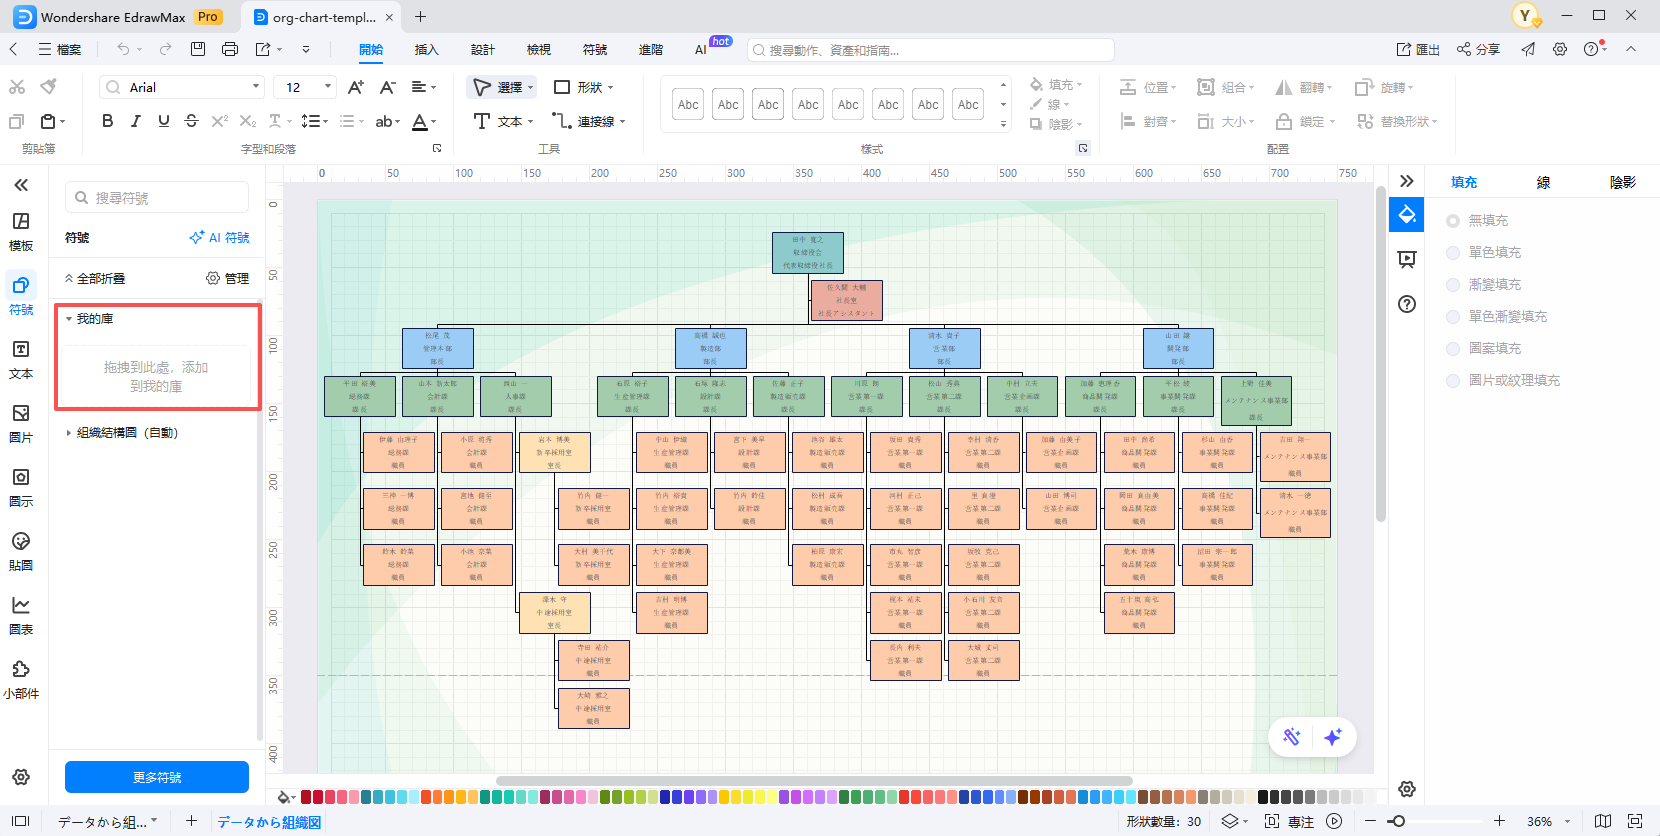
Task: Open the Charts panel in sidebar
Action: coord(21,615)
